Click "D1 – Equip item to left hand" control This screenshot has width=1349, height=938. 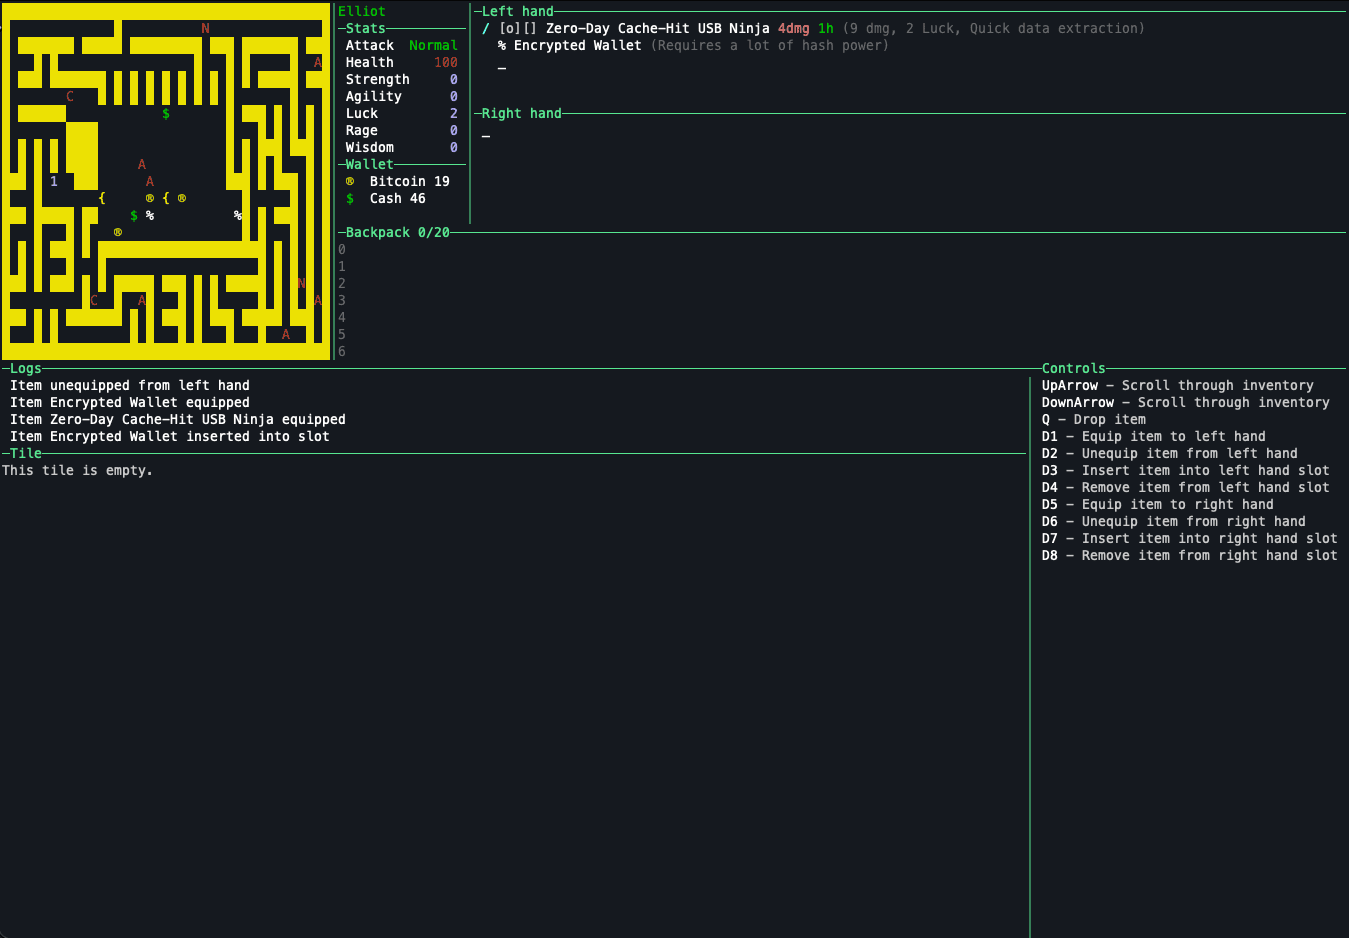[1154, 436]
